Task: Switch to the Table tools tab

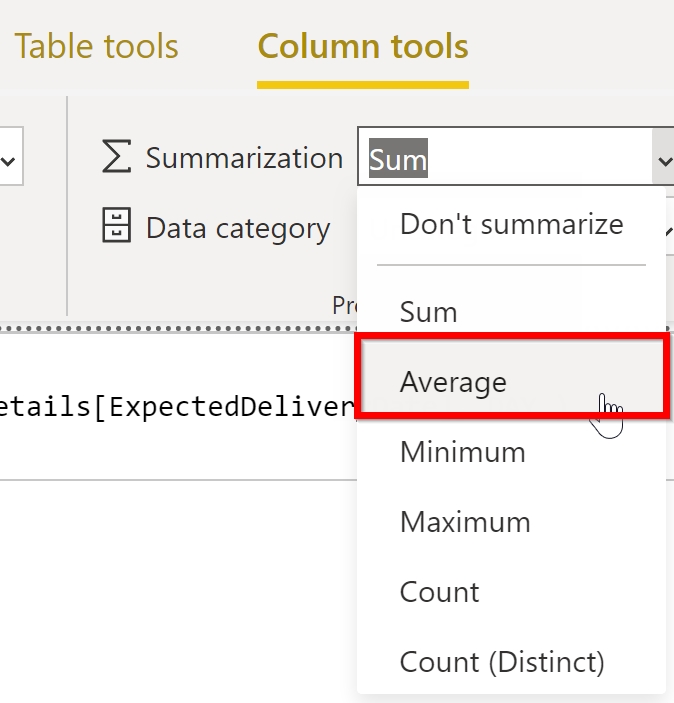Action: (96, 46)
